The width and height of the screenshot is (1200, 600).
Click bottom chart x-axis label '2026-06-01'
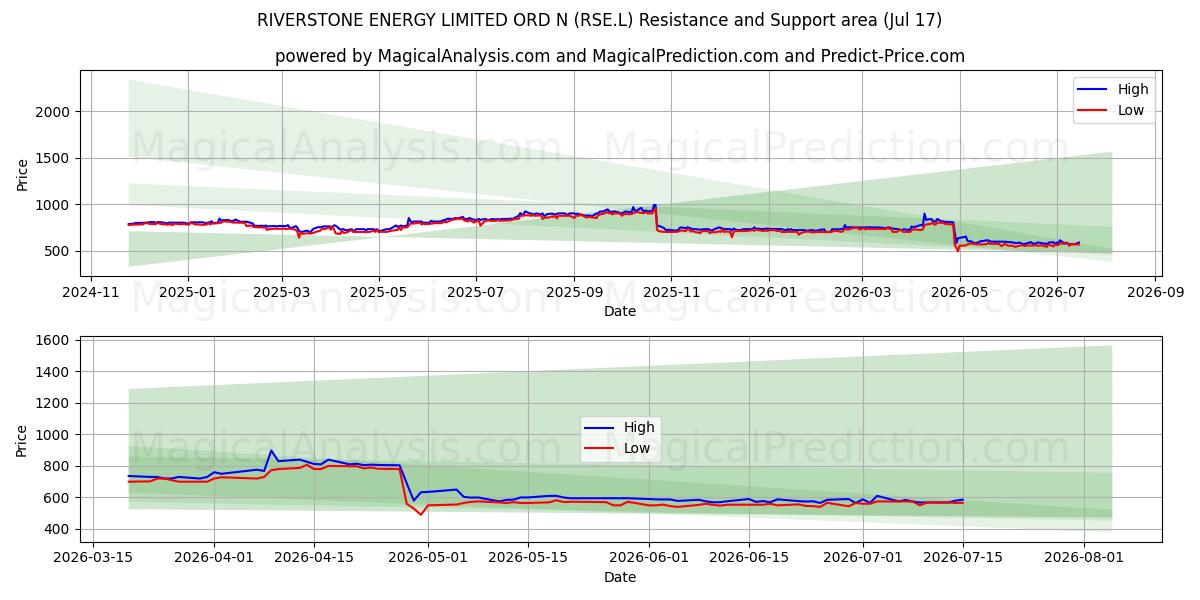point(649,559)
